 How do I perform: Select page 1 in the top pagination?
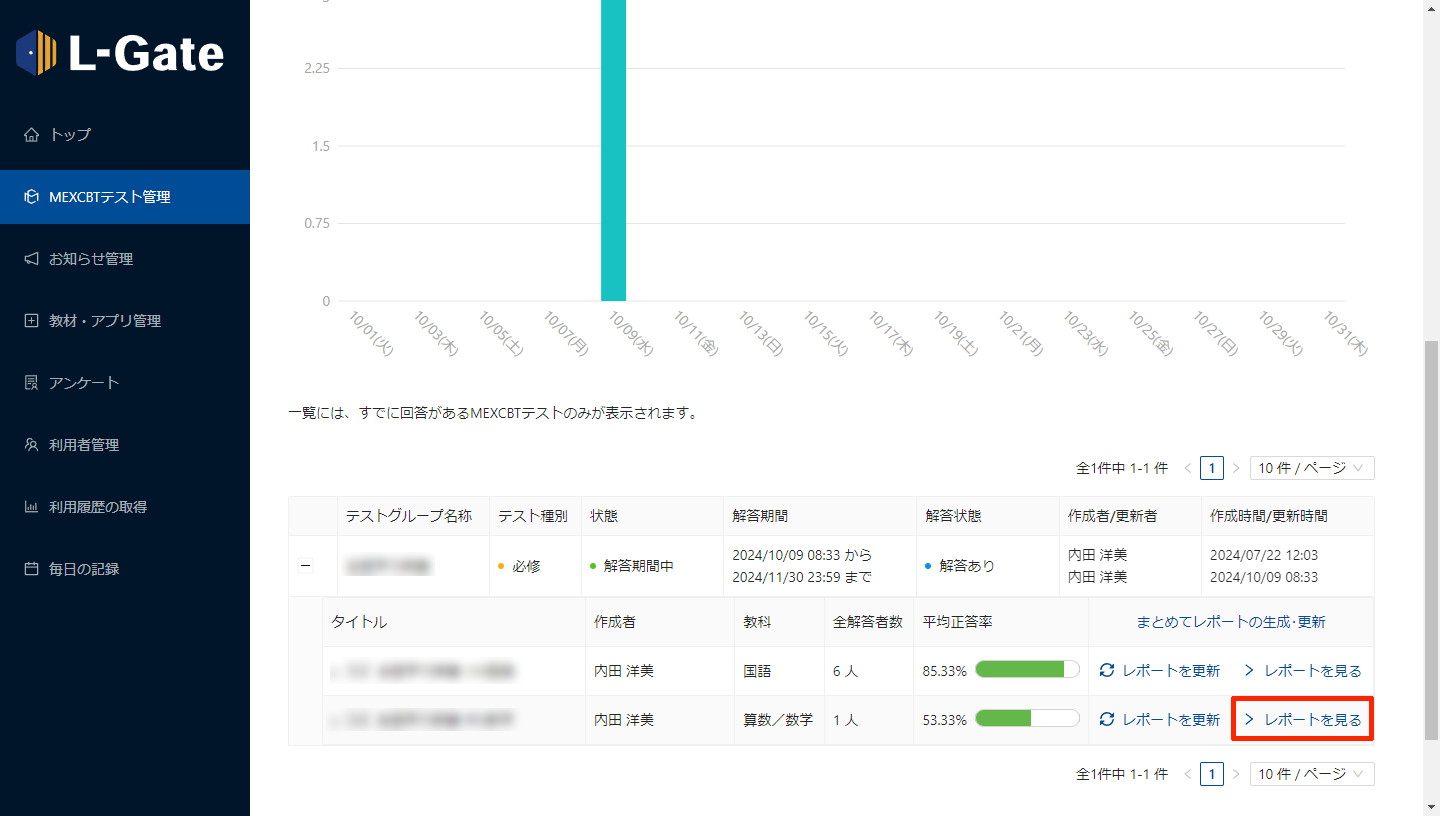(1211, 468)
